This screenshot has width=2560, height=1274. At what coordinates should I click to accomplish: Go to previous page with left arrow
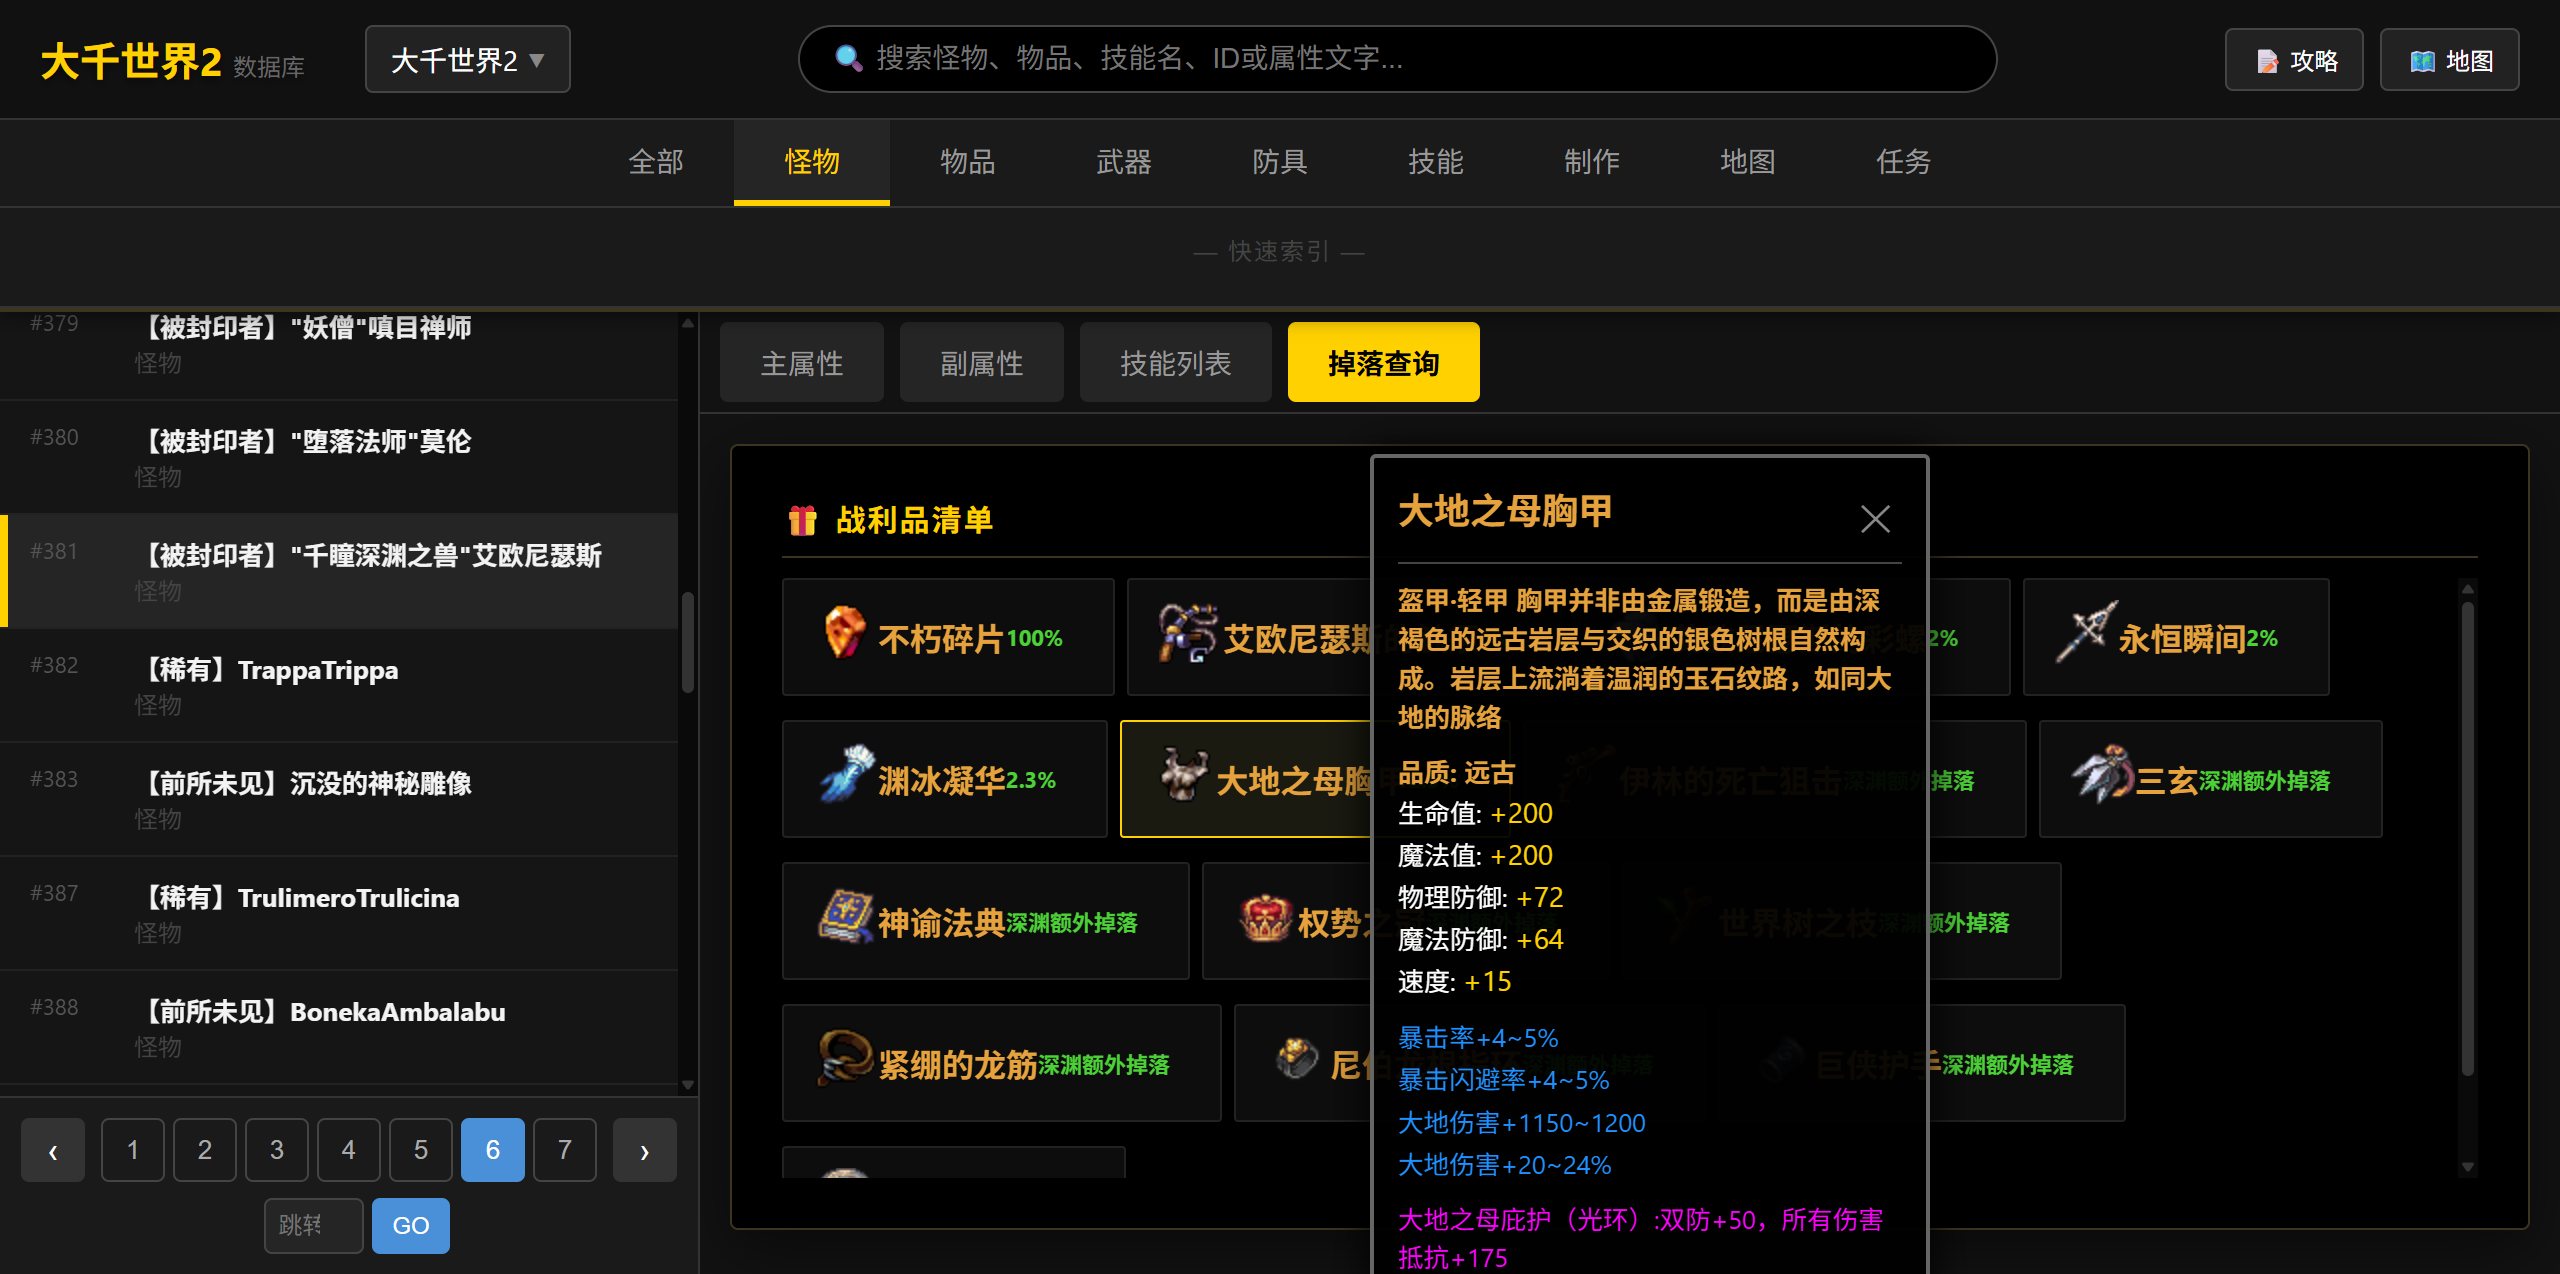pyautogui.click(x=53, y=1150)
